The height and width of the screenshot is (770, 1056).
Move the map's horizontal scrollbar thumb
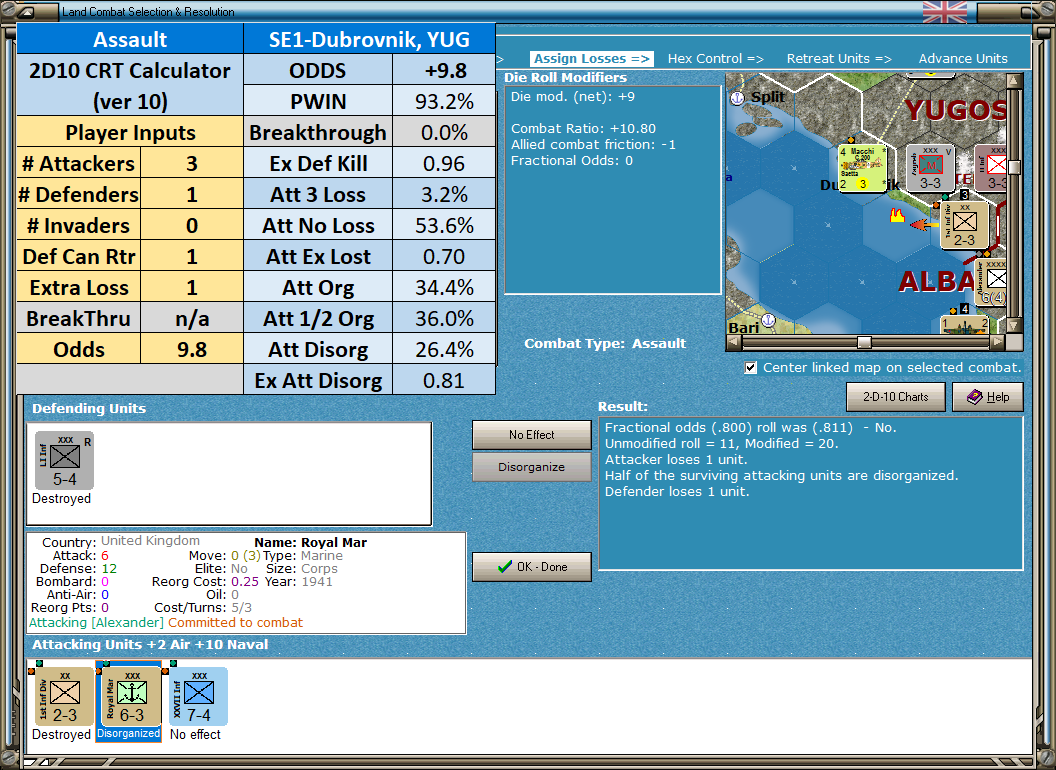click(864, 342)
